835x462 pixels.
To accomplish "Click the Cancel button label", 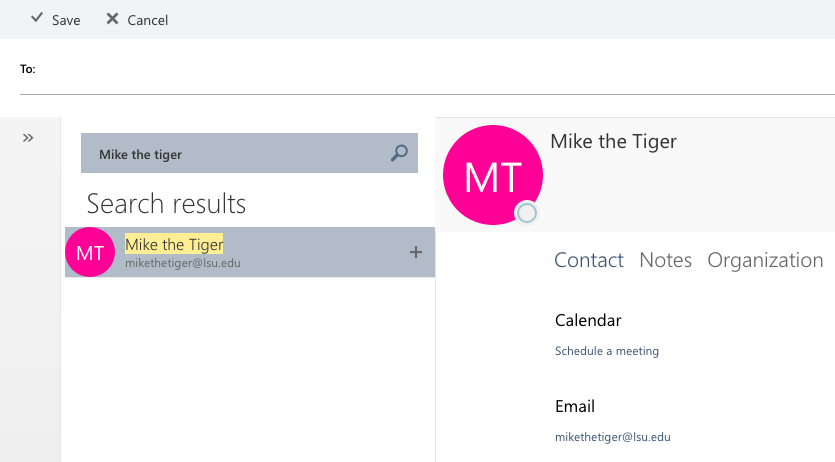I will [x=148, y=20].
